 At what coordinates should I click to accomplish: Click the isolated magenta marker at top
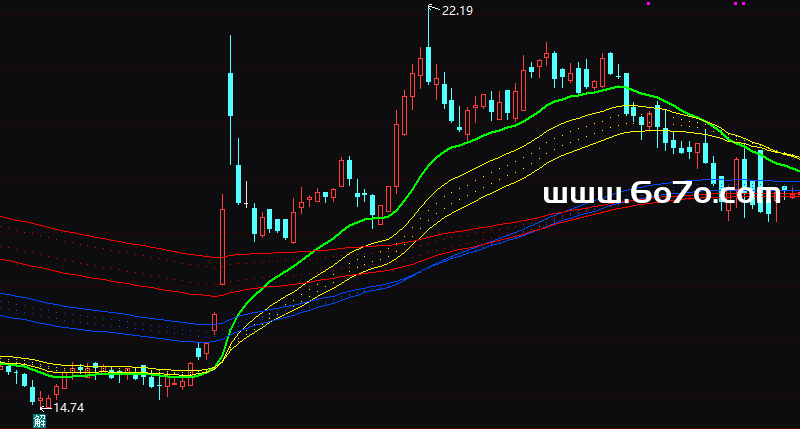[648, 4]
